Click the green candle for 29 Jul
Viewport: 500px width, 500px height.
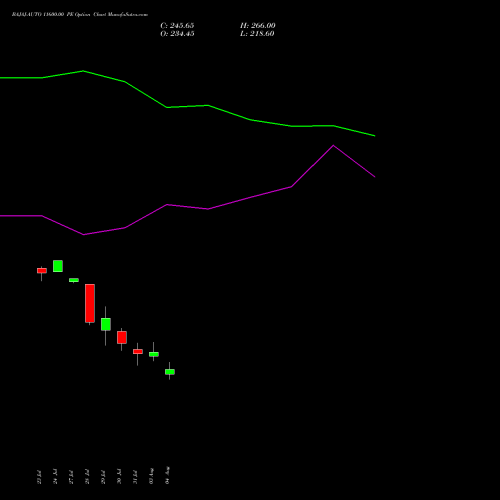(106, 324)
